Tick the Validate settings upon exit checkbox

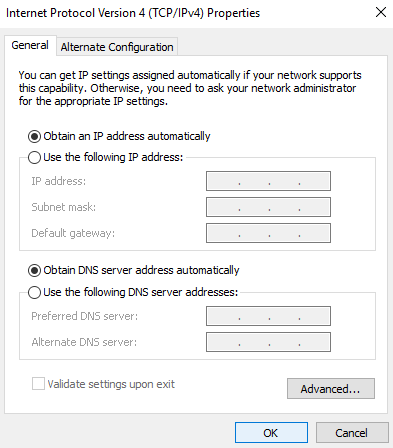pos(38,384)
